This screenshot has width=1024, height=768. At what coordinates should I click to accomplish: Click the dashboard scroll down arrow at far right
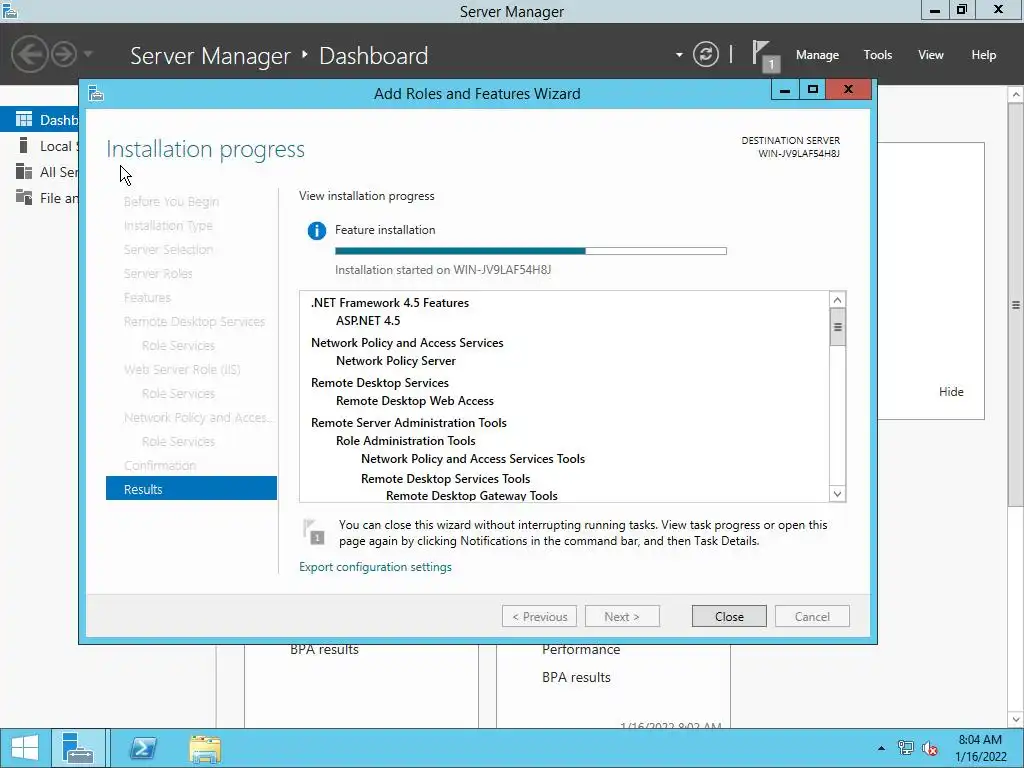pyautogui.click(x=1016, y=719)
